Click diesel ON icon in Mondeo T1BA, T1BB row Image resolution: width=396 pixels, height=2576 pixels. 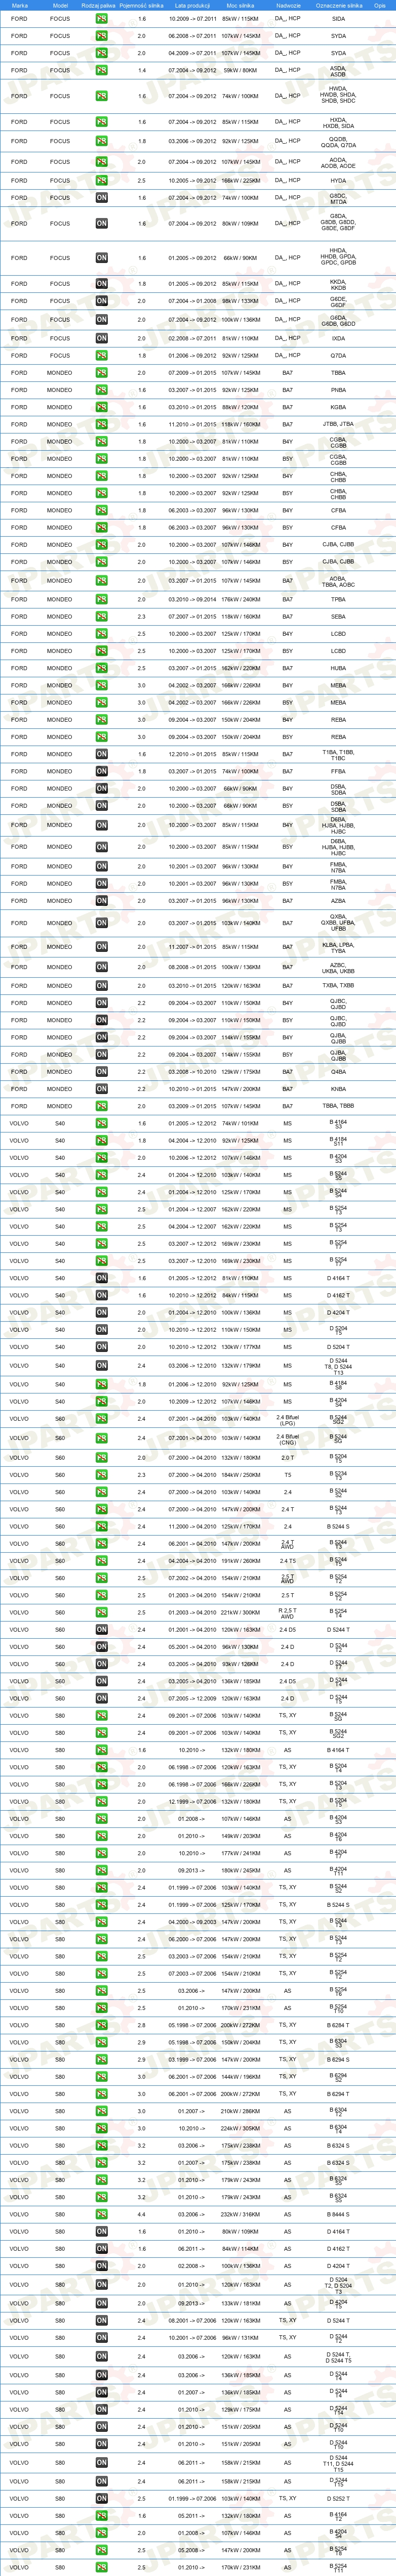(x=101, y=754)
